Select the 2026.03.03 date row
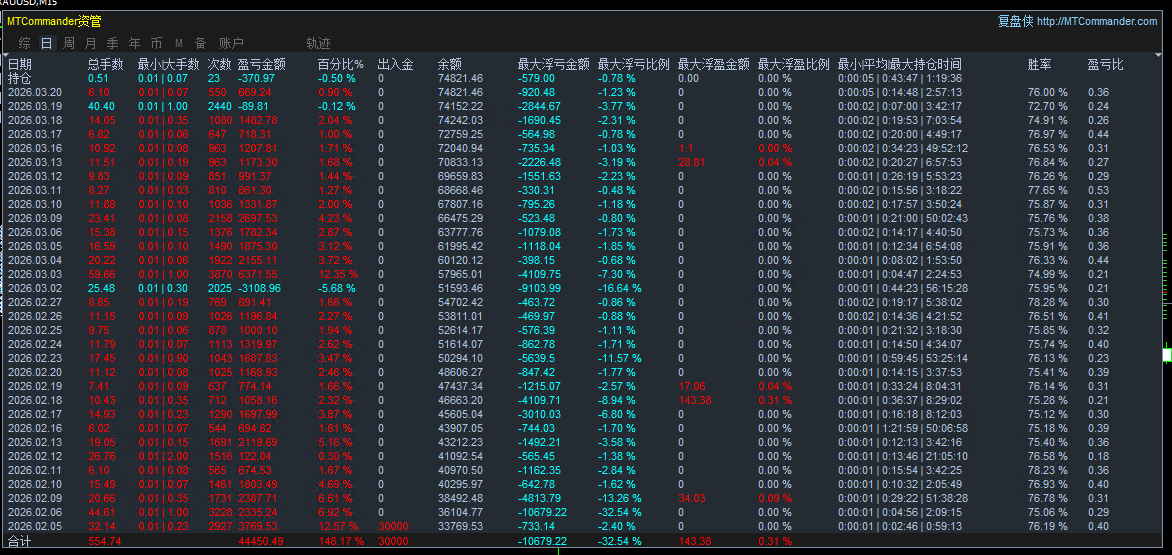The height and width of the screenshot is (555, 1172). 35,274
